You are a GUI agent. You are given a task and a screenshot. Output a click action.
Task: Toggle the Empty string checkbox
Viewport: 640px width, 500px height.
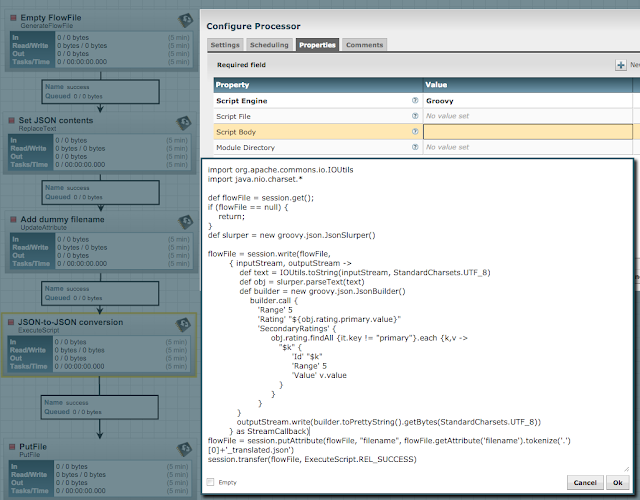(x=210, y=482)
